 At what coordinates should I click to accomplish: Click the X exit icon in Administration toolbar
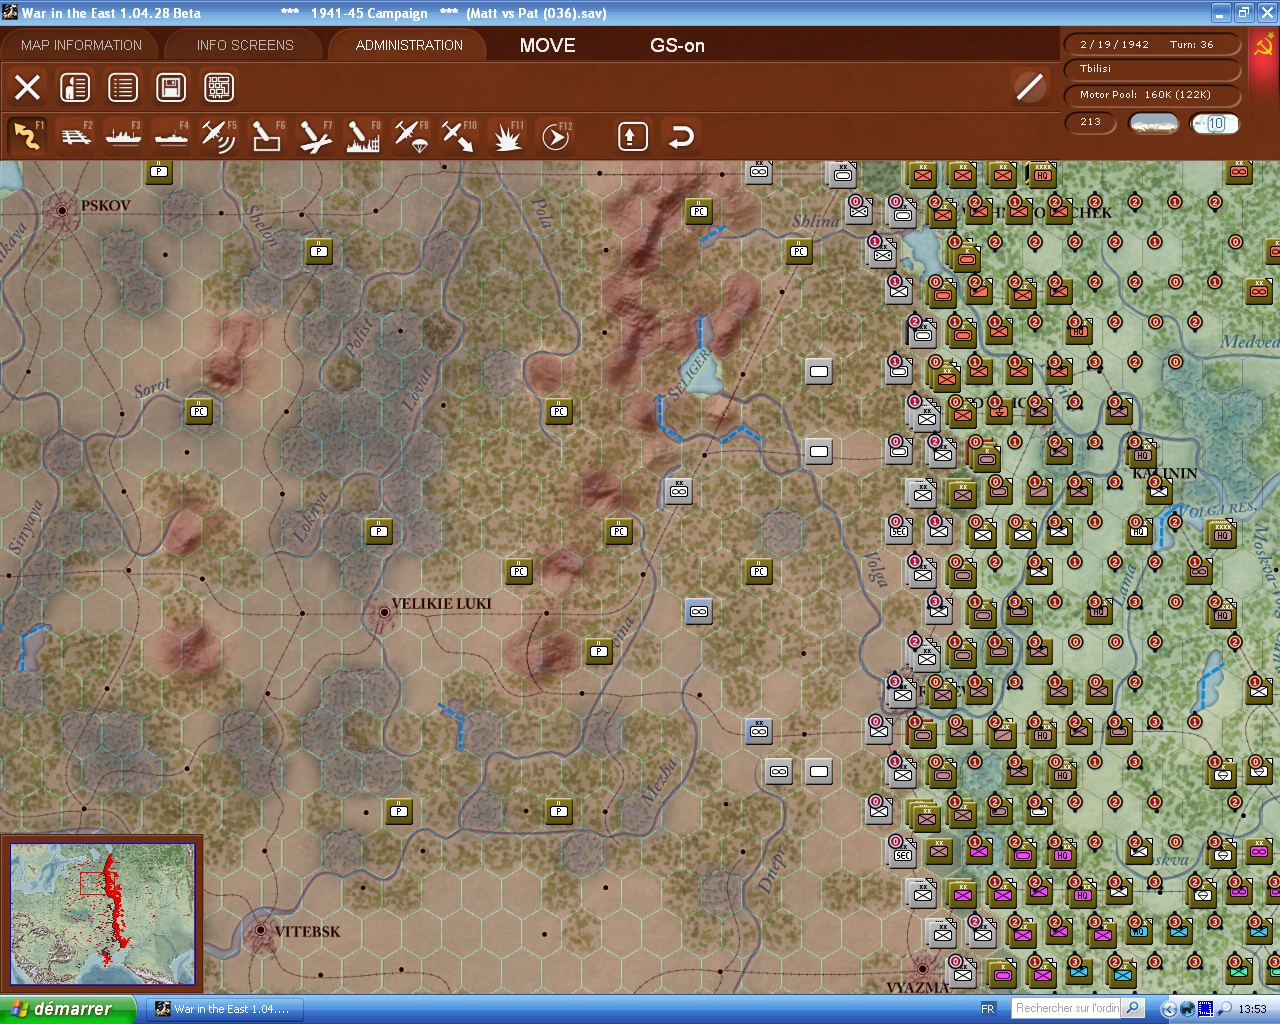tap(28, 87)
